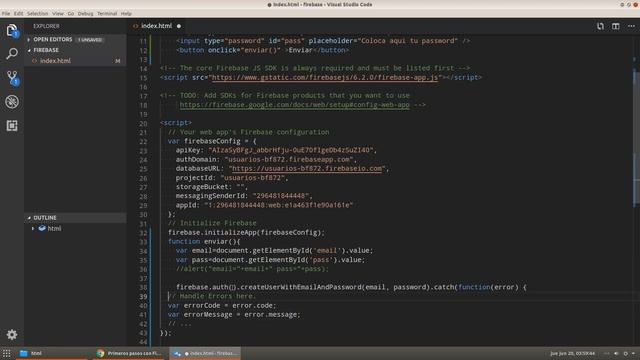Viewport: 640px width, 360px height.
Task: Open the Extensions view icon
Action: (x=12, y=125)
